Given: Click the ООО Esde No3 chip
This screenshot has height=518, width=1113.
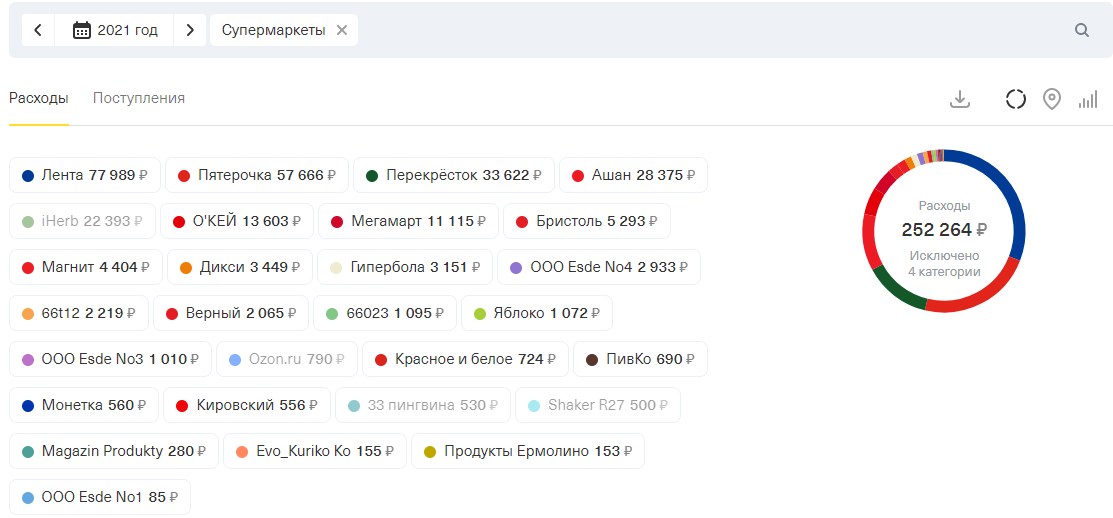Looking at the screenshot, I should coord(110,360).
